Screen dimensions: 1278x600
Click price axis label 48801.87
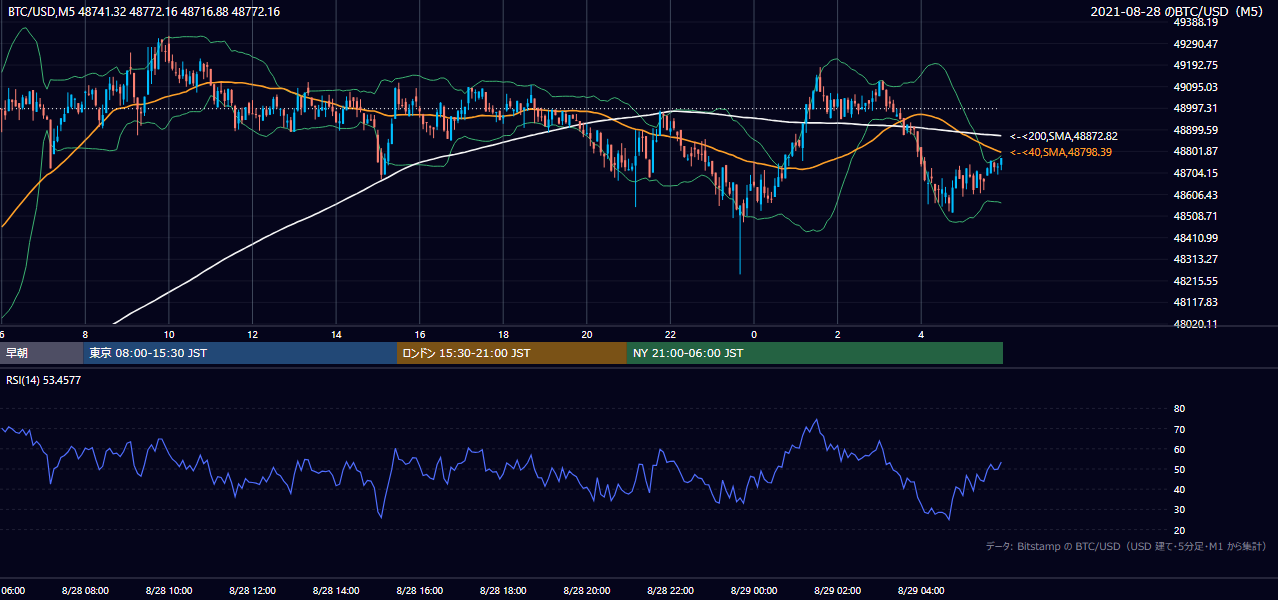1195,151
